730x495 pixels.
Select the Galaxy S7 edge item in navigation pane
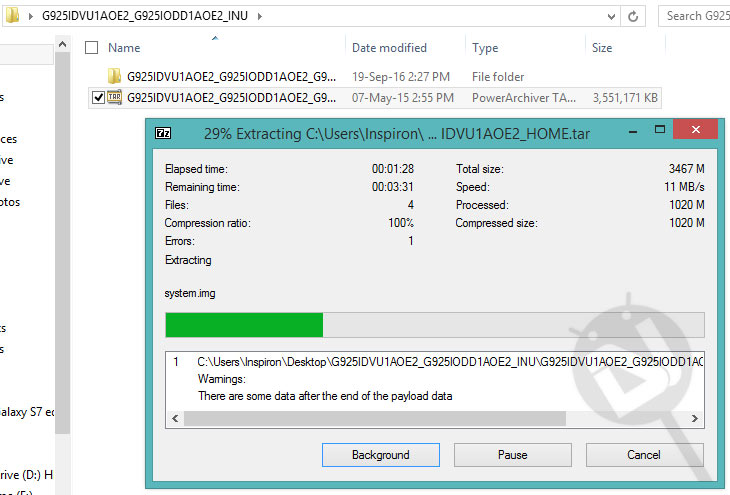click(x=27, y=412)
